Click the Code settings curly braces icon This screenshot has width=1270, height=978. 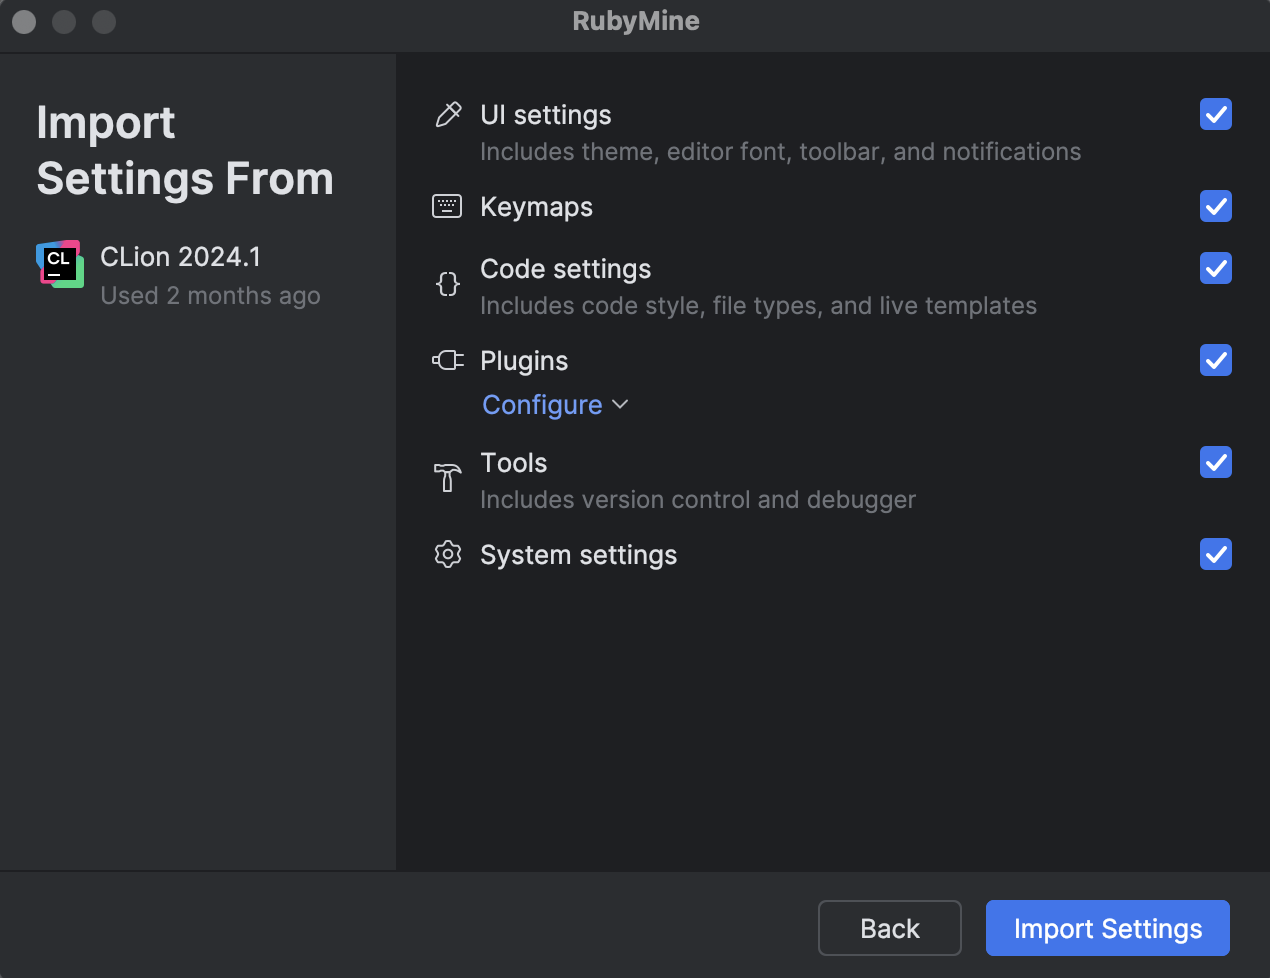[447, 283]
